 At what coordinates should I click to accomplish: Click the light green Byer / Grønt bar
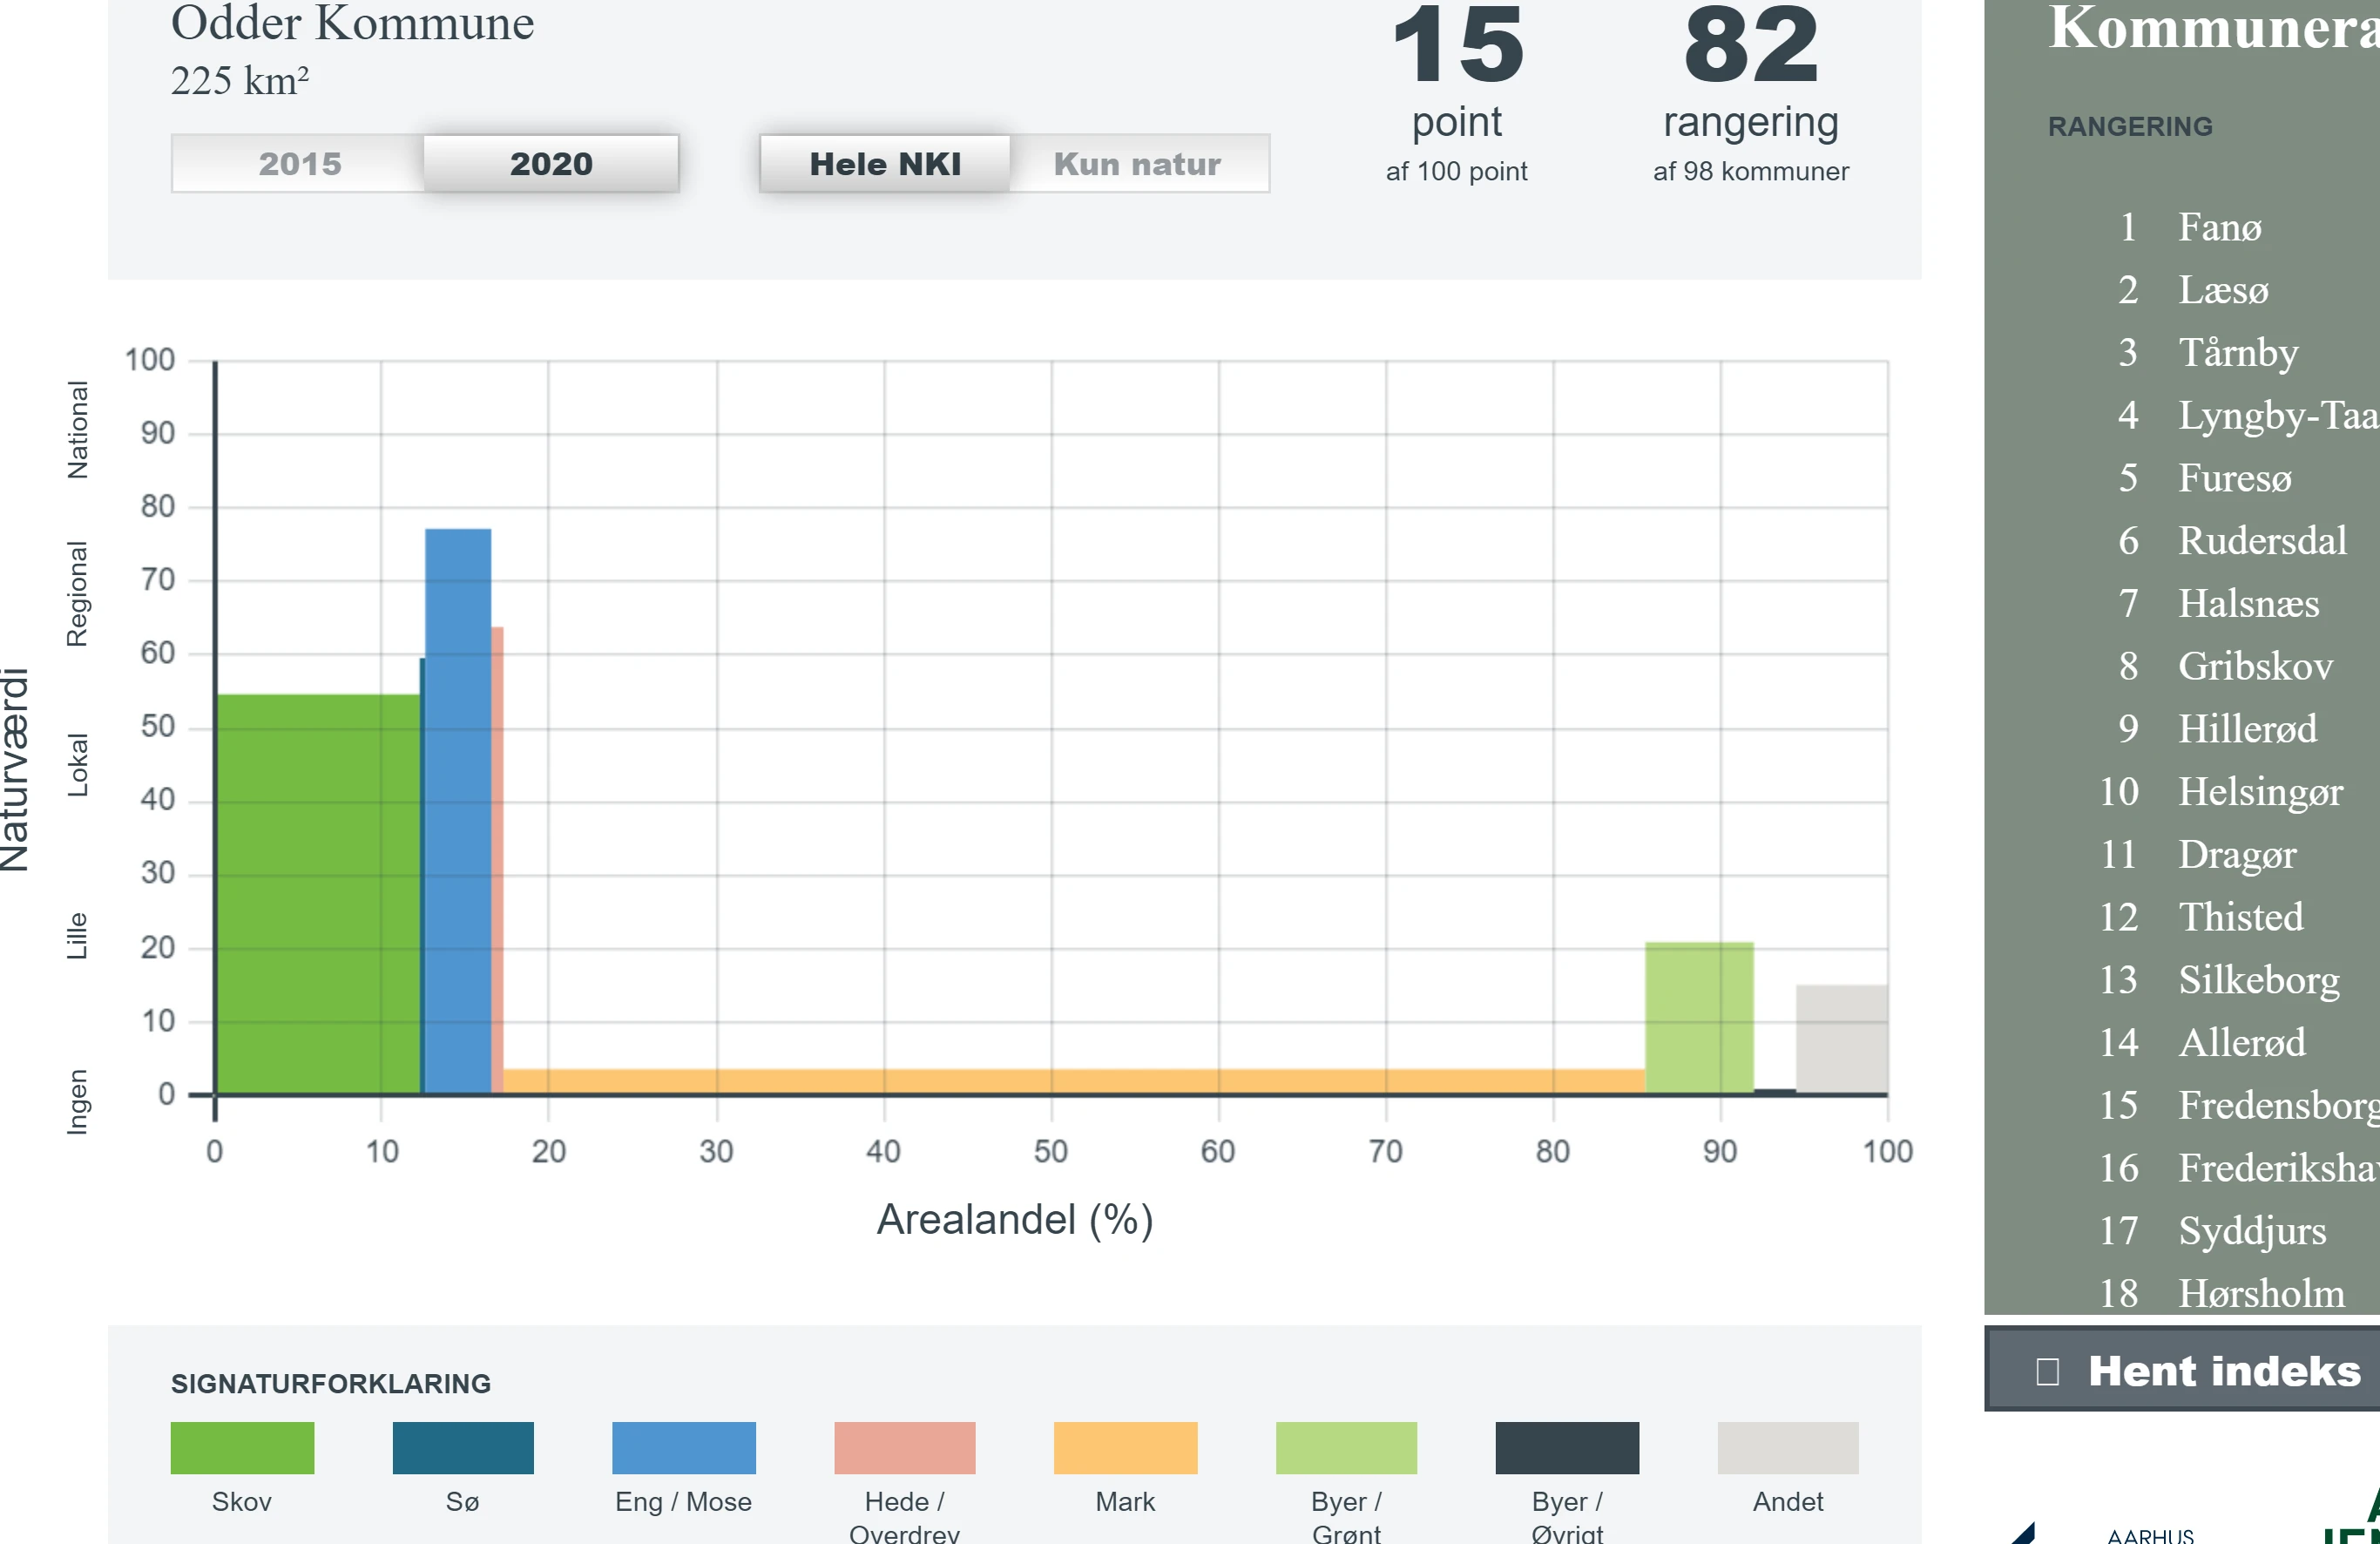tap(1699, 1018)
